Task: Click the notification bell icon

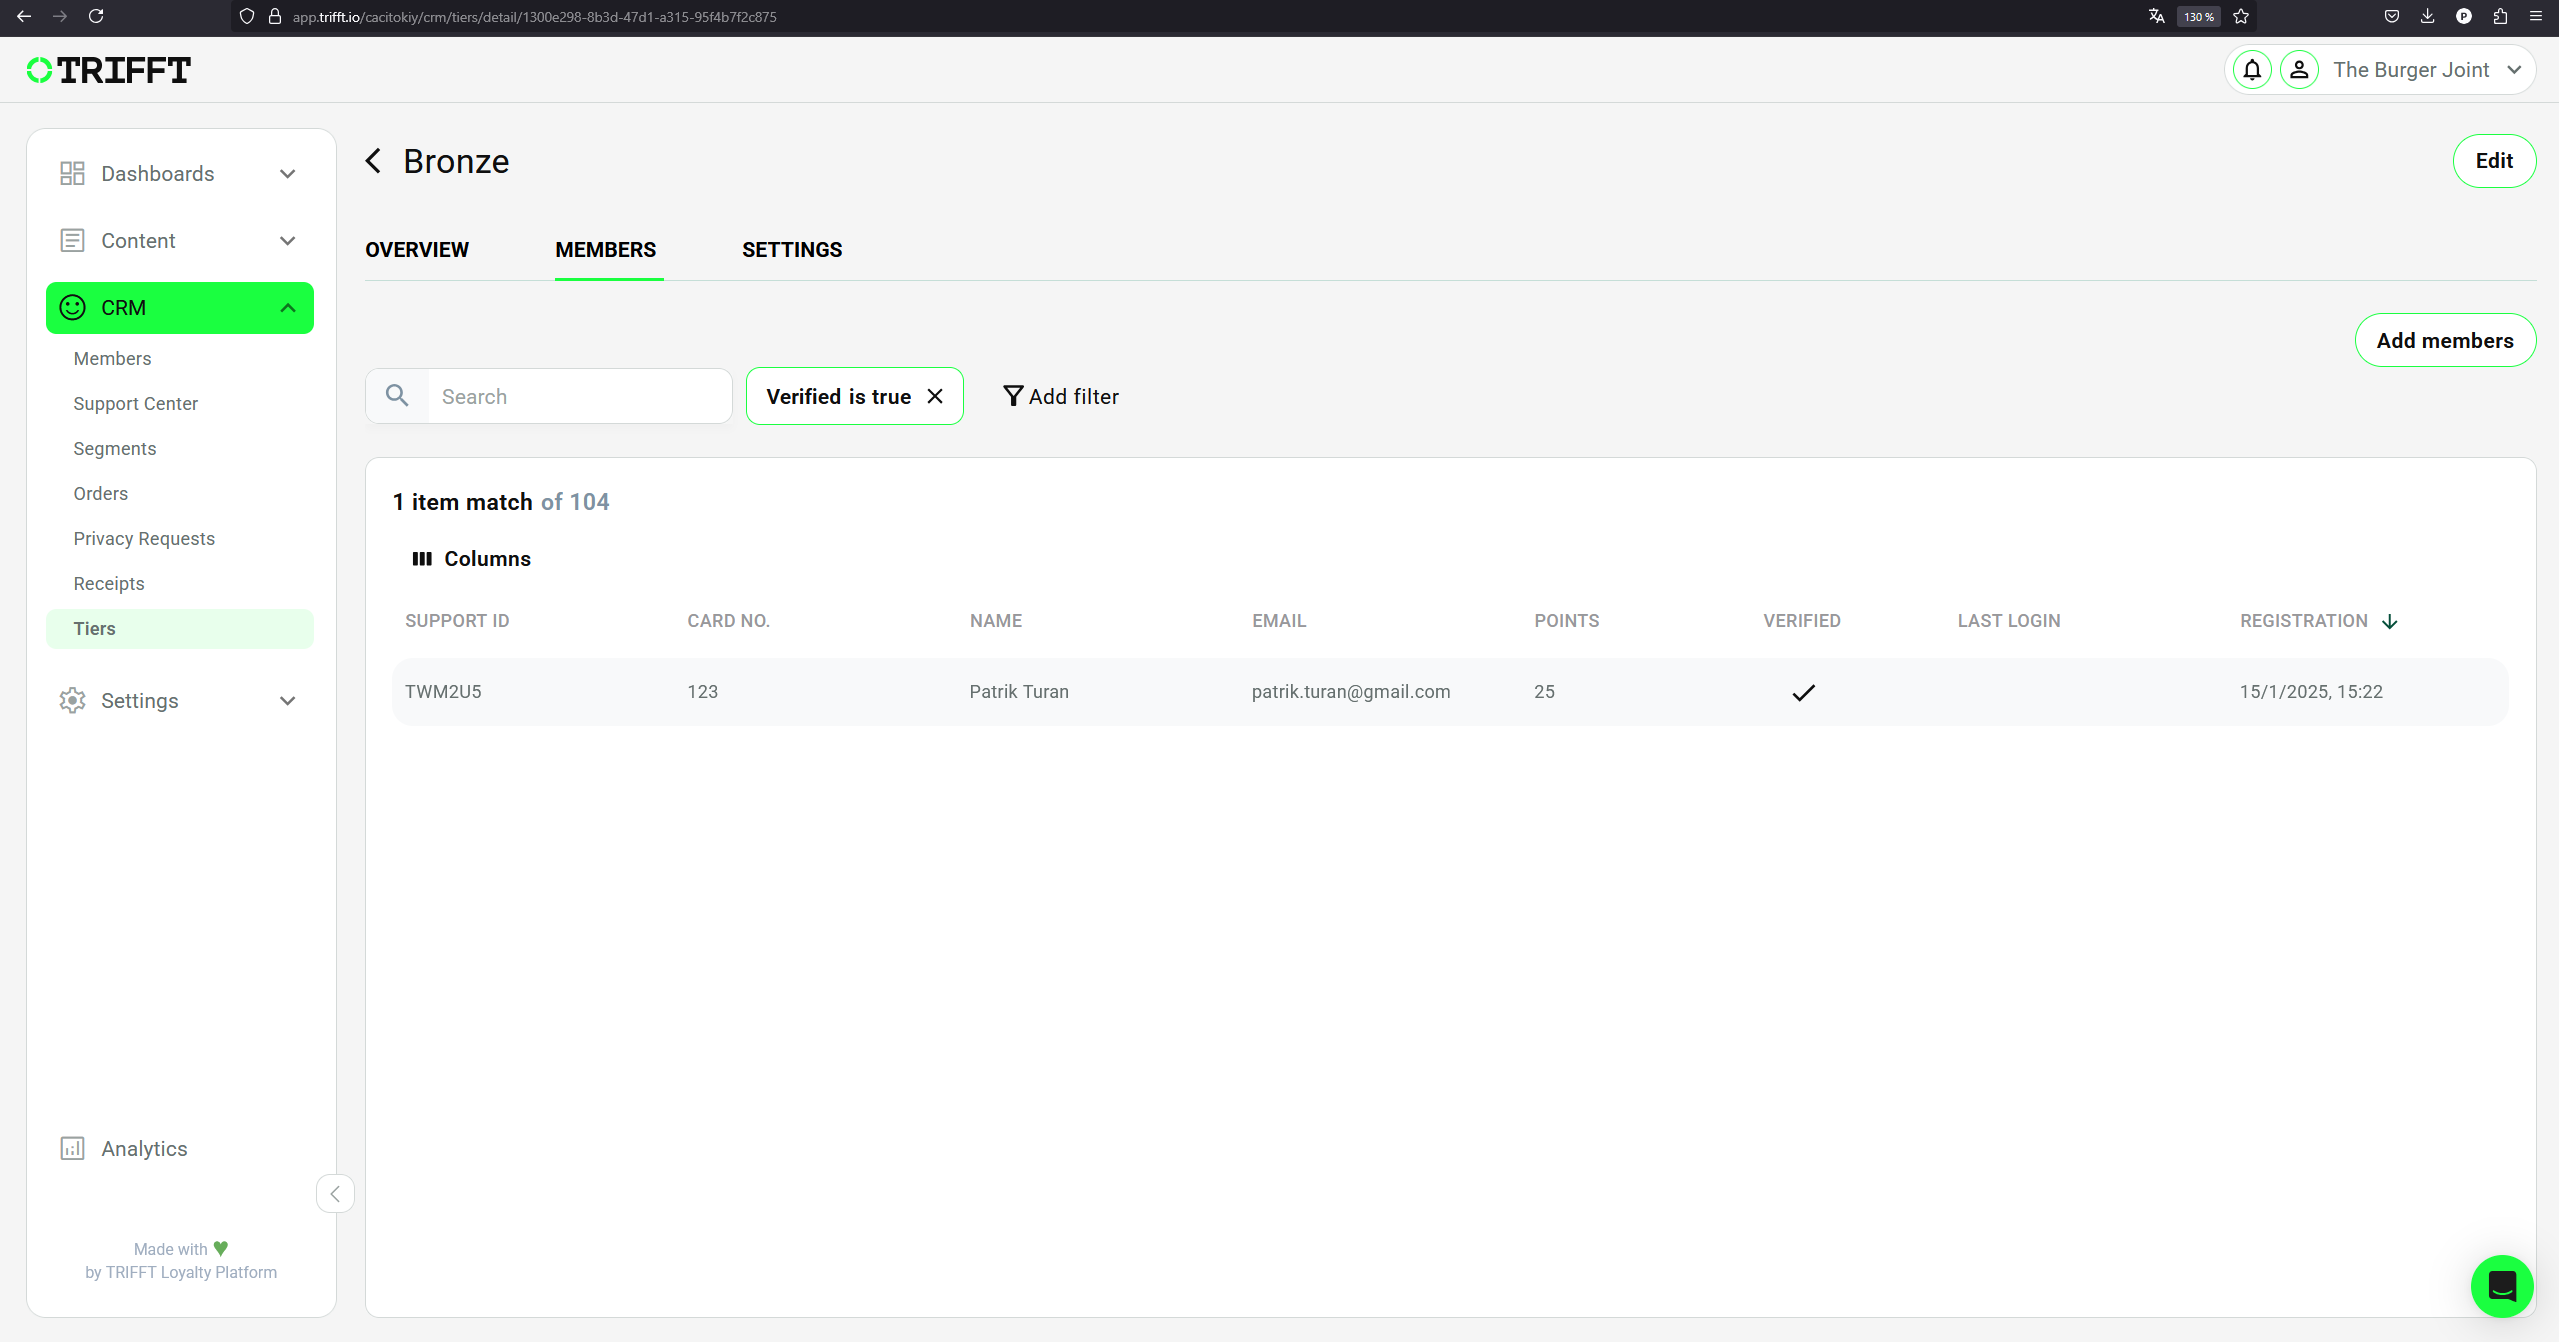Action: (2251, 70)
